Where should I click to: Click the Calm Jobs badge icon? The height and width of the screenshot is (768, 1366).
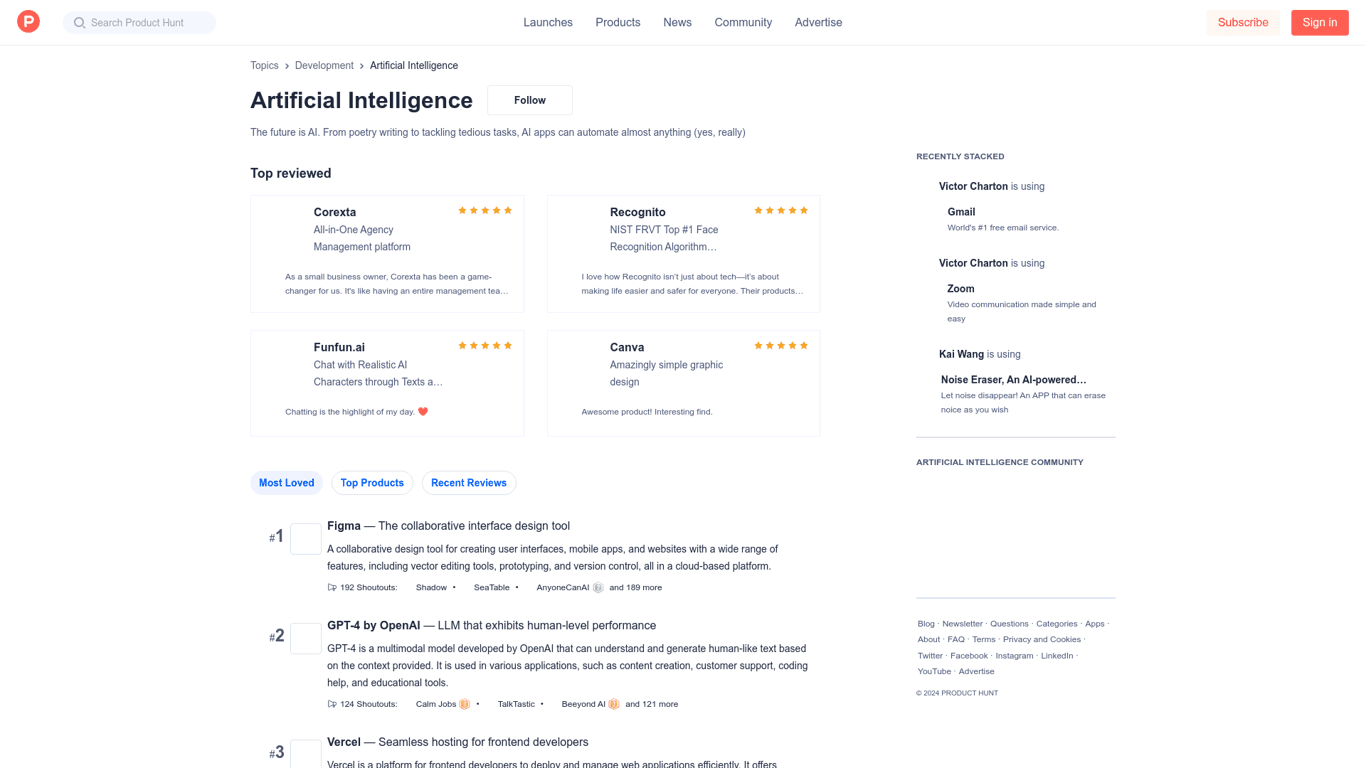(x=466, y=704)
